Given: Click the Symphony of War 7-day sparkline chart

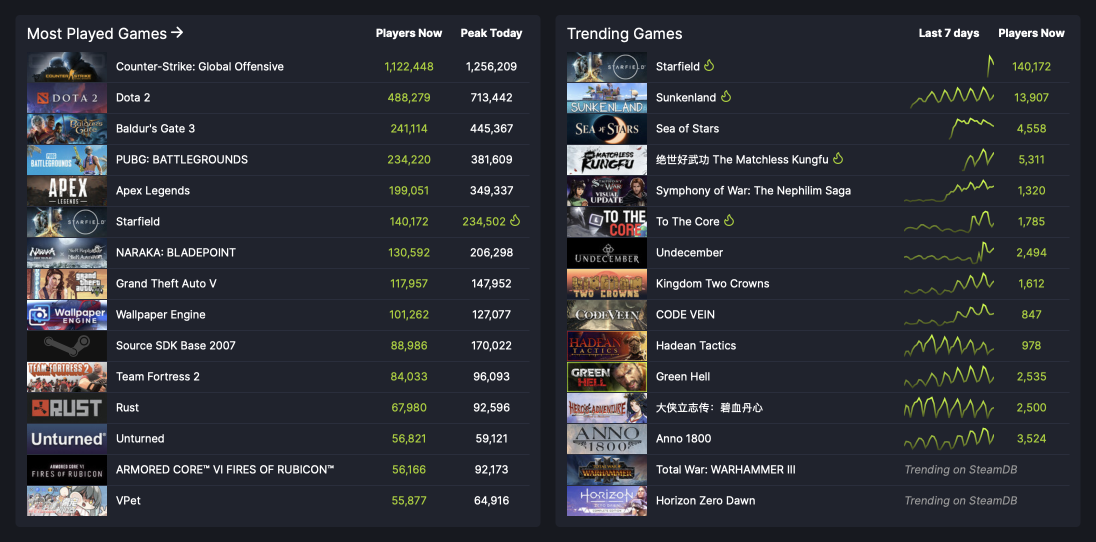Looking at the screenshot, I should pos(949,190).
